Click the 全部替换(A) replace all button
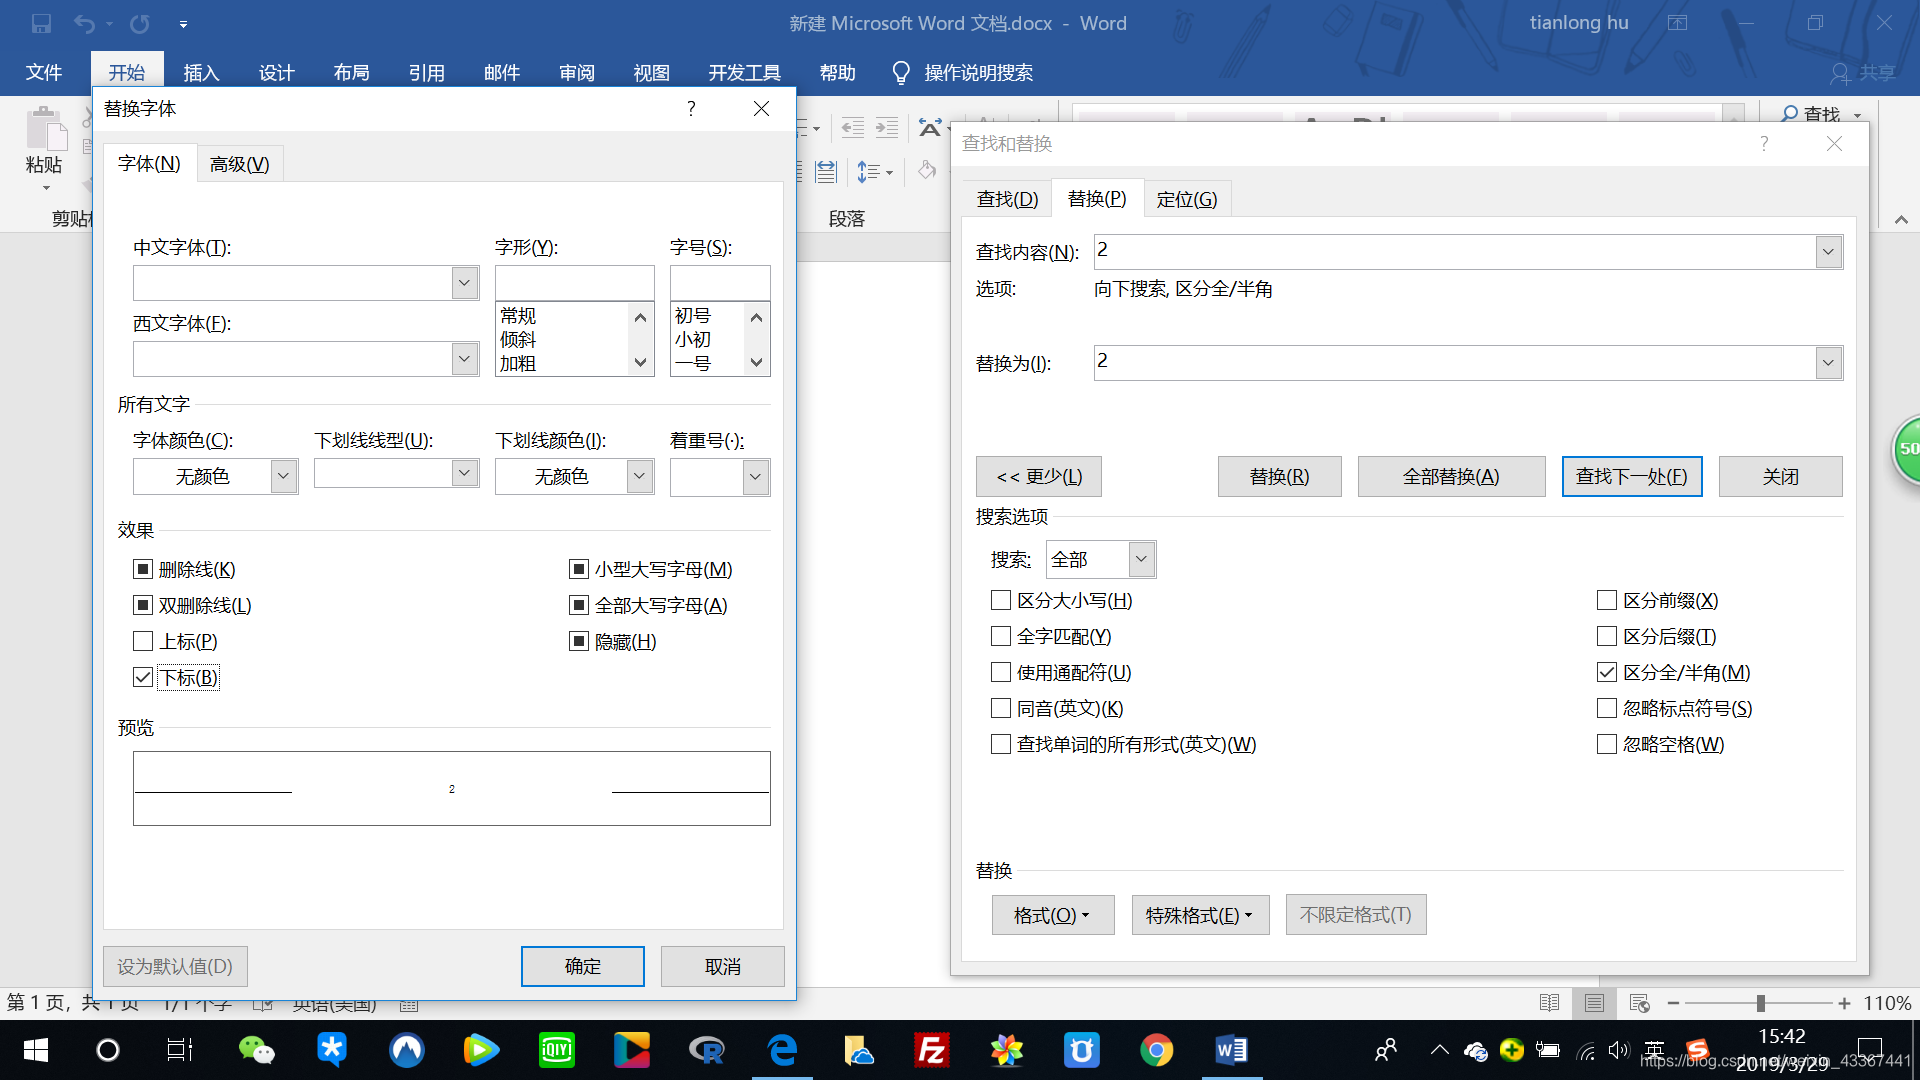Image resolution: width=1920 pixels, height=1080 pixels. point(1450,476)
